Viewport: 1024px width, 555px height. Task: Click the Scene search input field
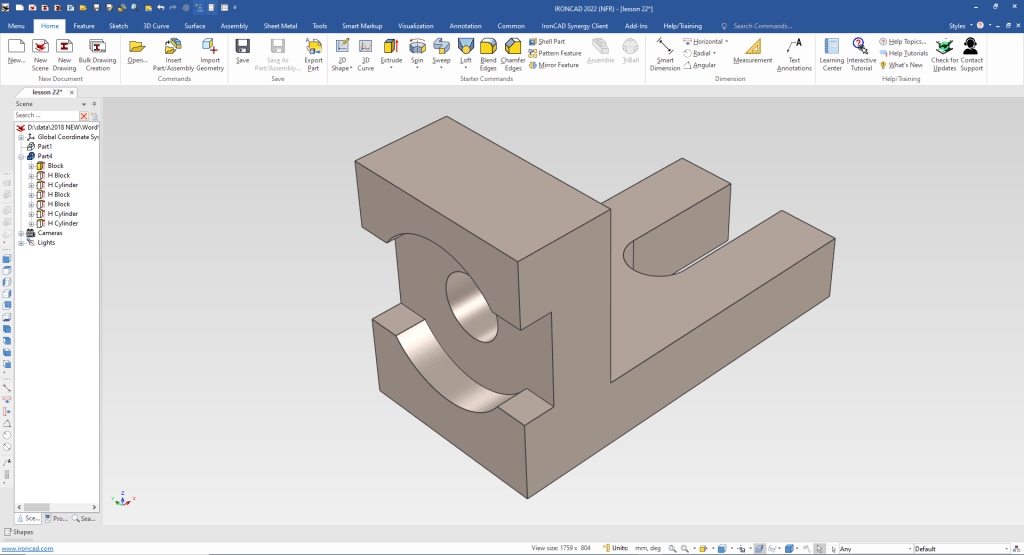point(45,115)
